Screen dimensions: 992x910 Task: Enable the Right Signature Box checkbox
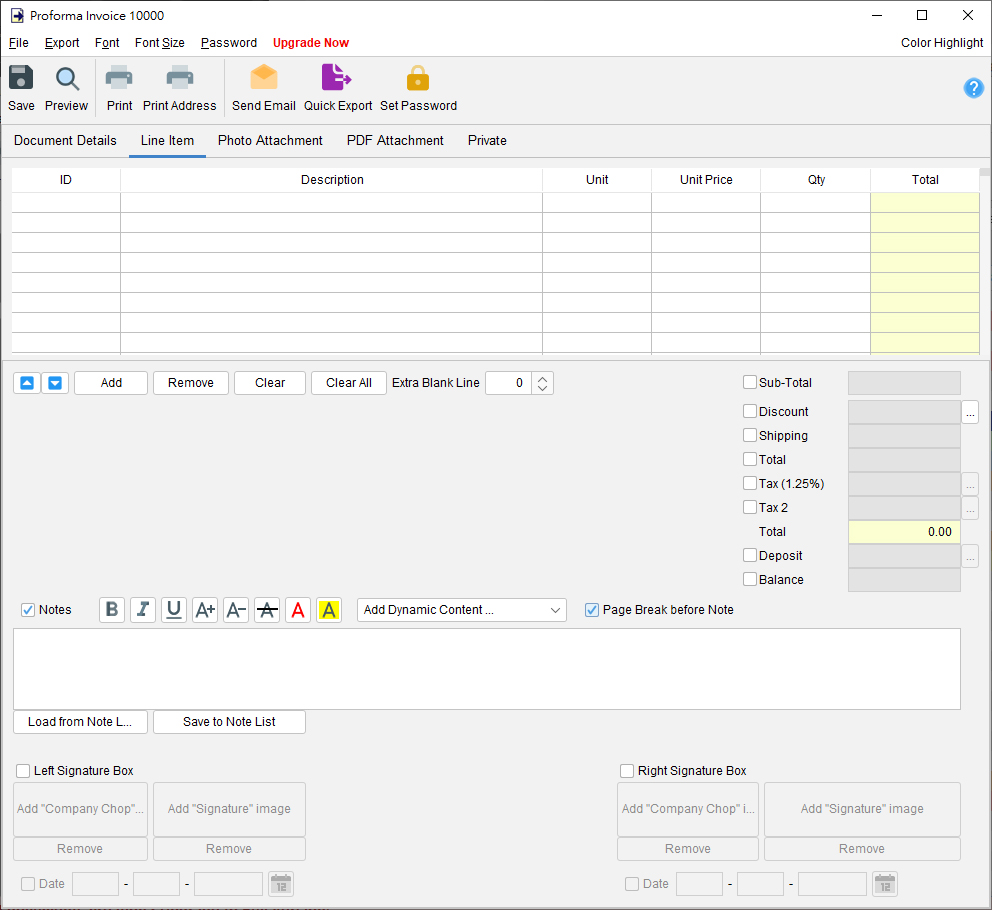(627, 771)
